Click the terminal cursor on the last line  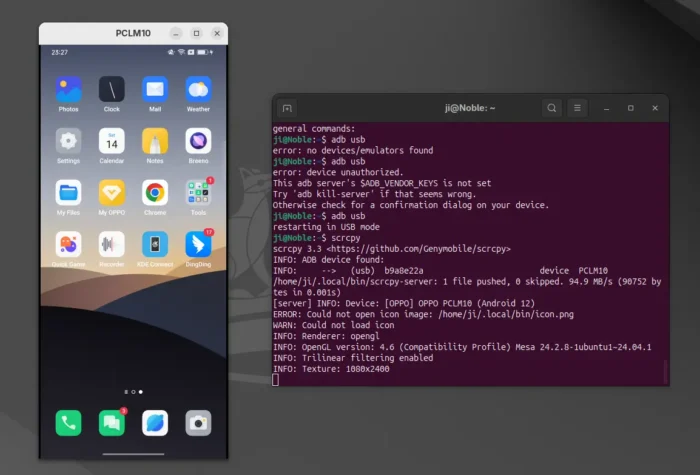tap(275, 380)
